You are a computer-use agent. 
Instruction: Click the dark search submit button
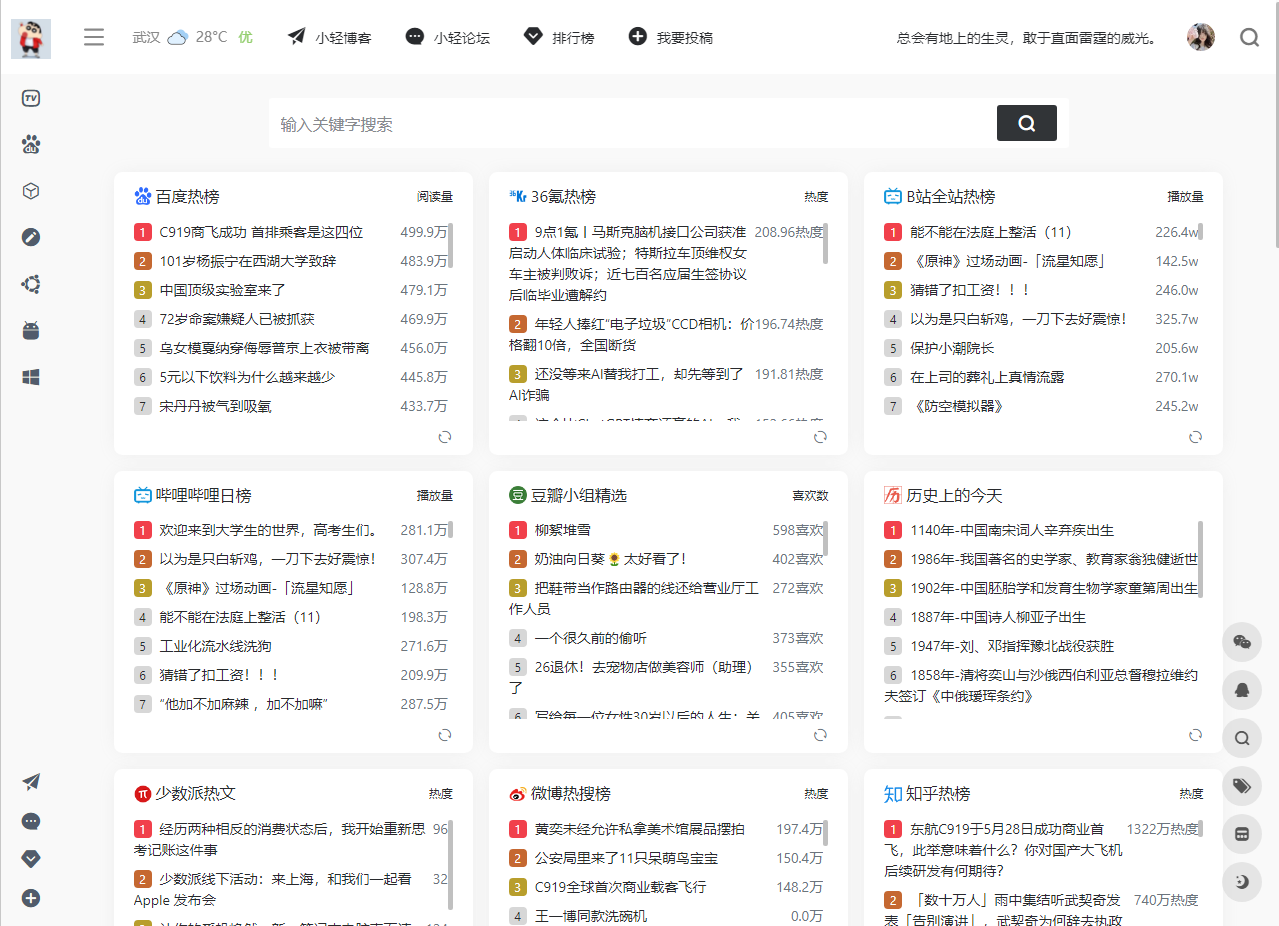coord(1026,123)
